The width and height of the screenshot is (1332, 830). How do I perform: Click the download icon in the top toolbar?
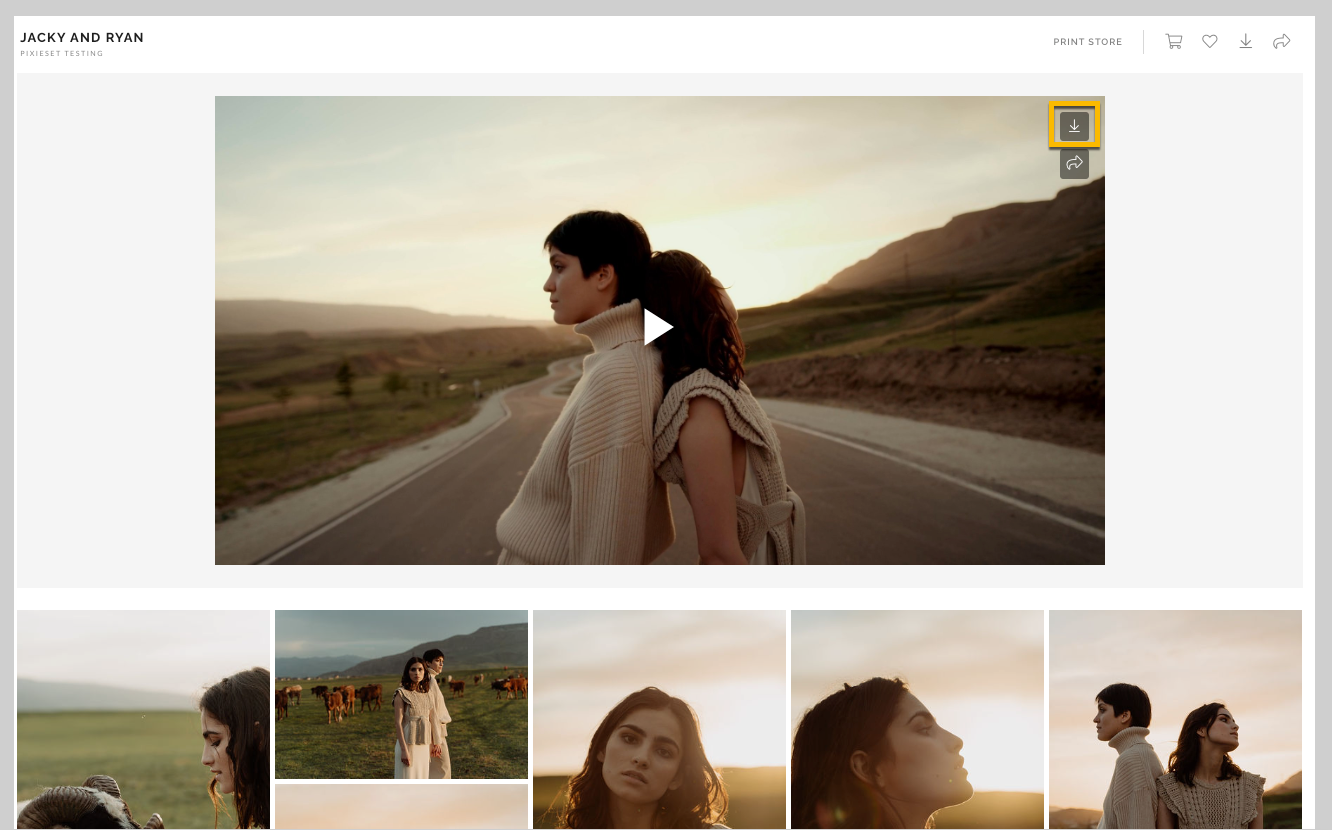tap(1246, 41)
